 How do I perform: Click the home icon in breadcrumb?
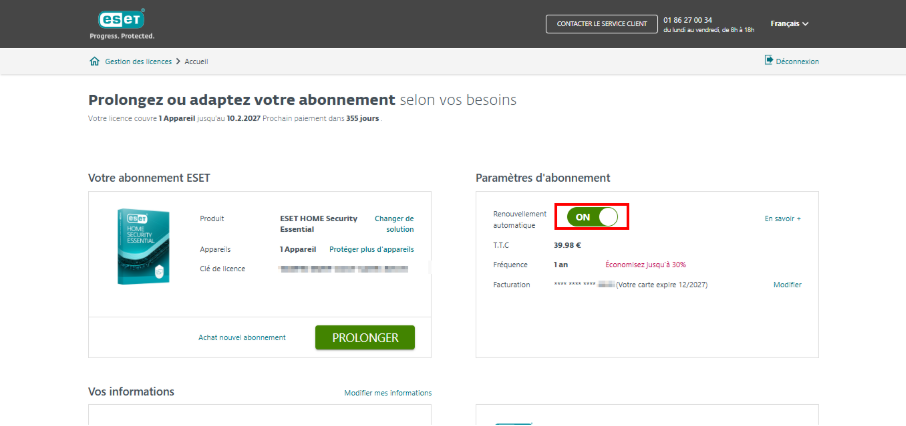tap(95, 61)
